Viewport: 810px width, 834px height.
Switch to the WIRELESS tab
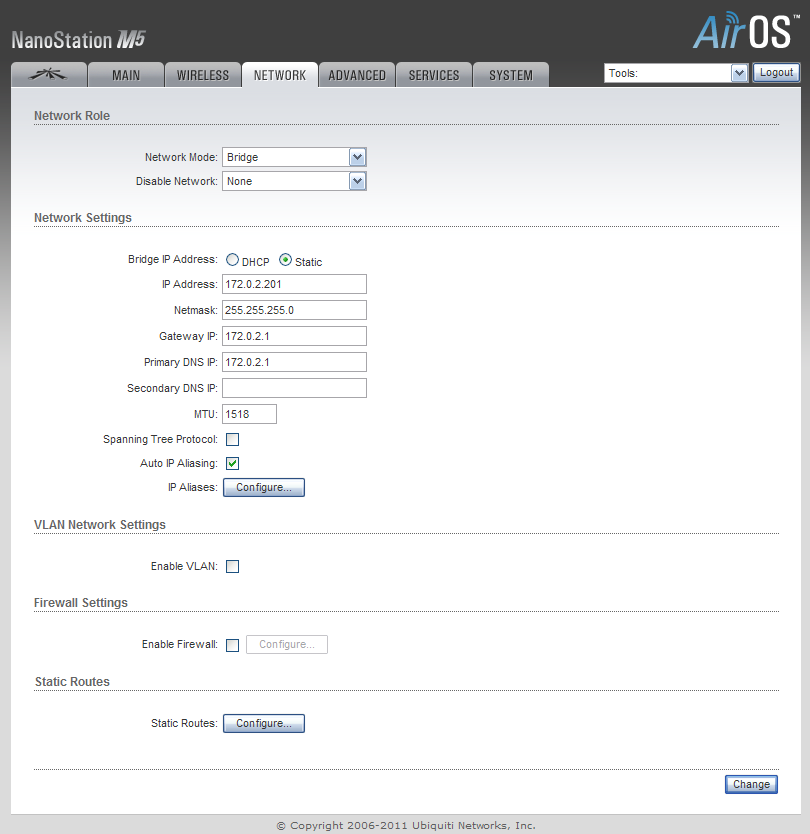pyautogui.click(x=203, y=74)
